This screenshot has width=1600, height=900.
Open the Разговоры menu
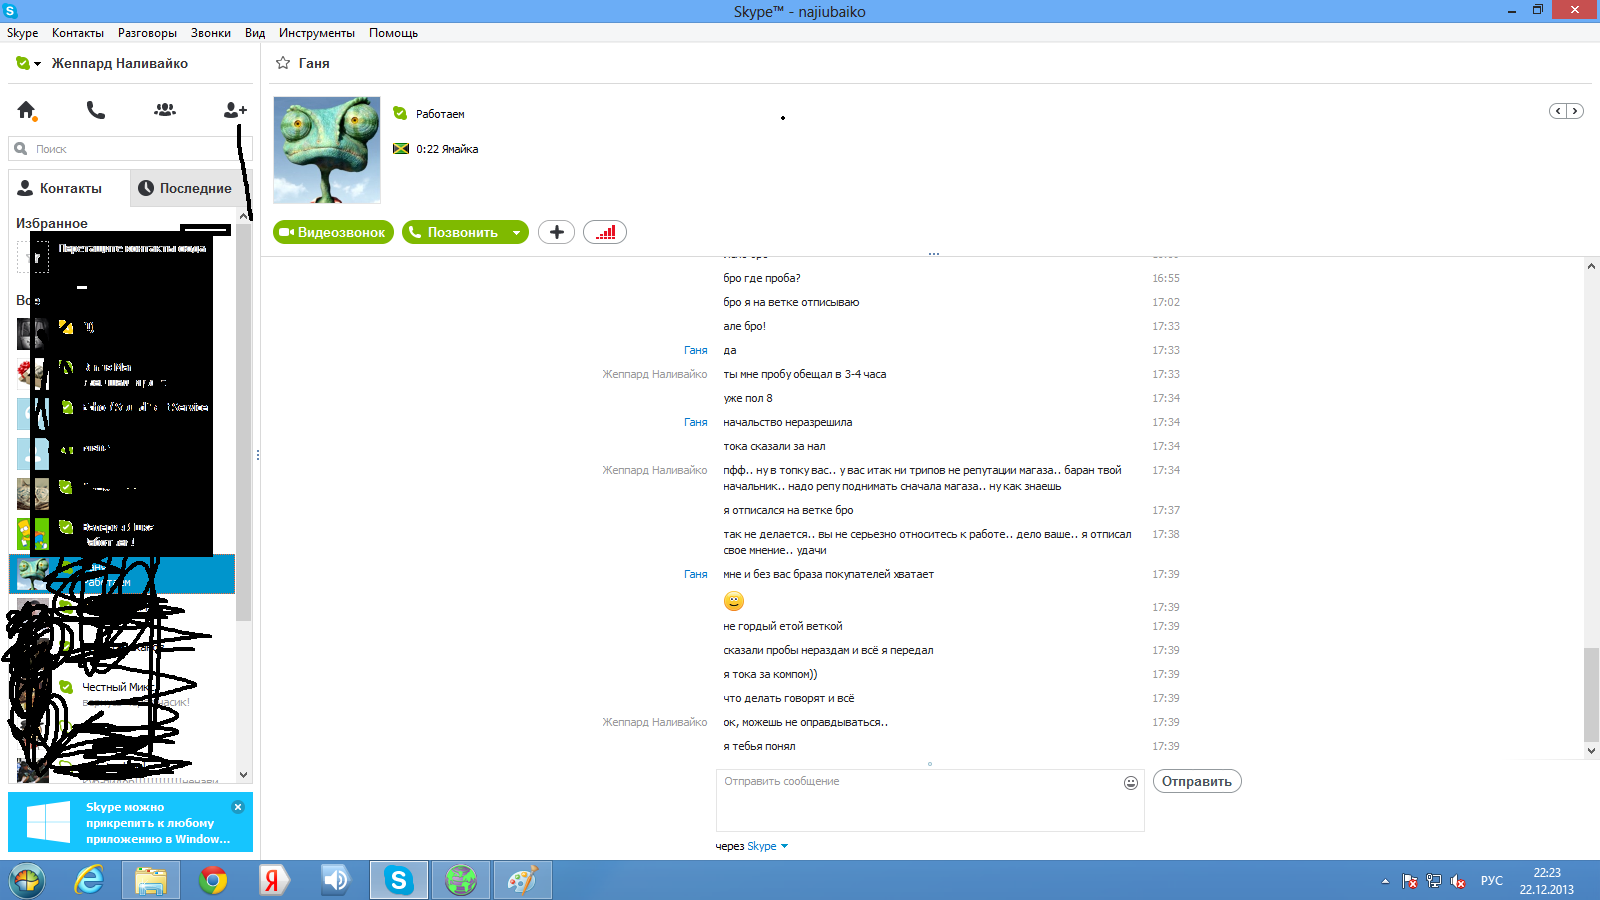[x=147, y=33]
